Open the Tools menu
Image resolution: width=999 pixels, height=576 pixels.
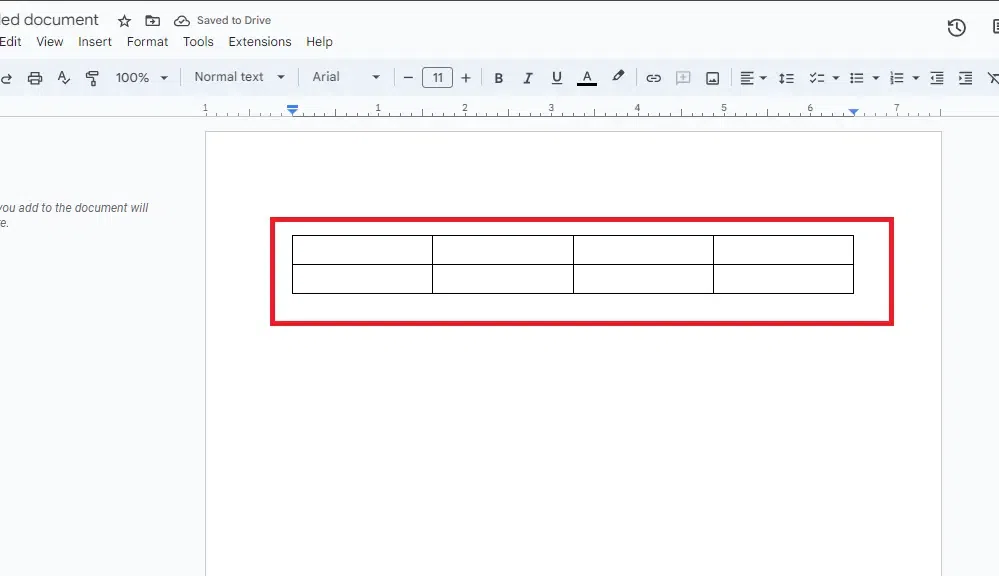coord(198,41)
